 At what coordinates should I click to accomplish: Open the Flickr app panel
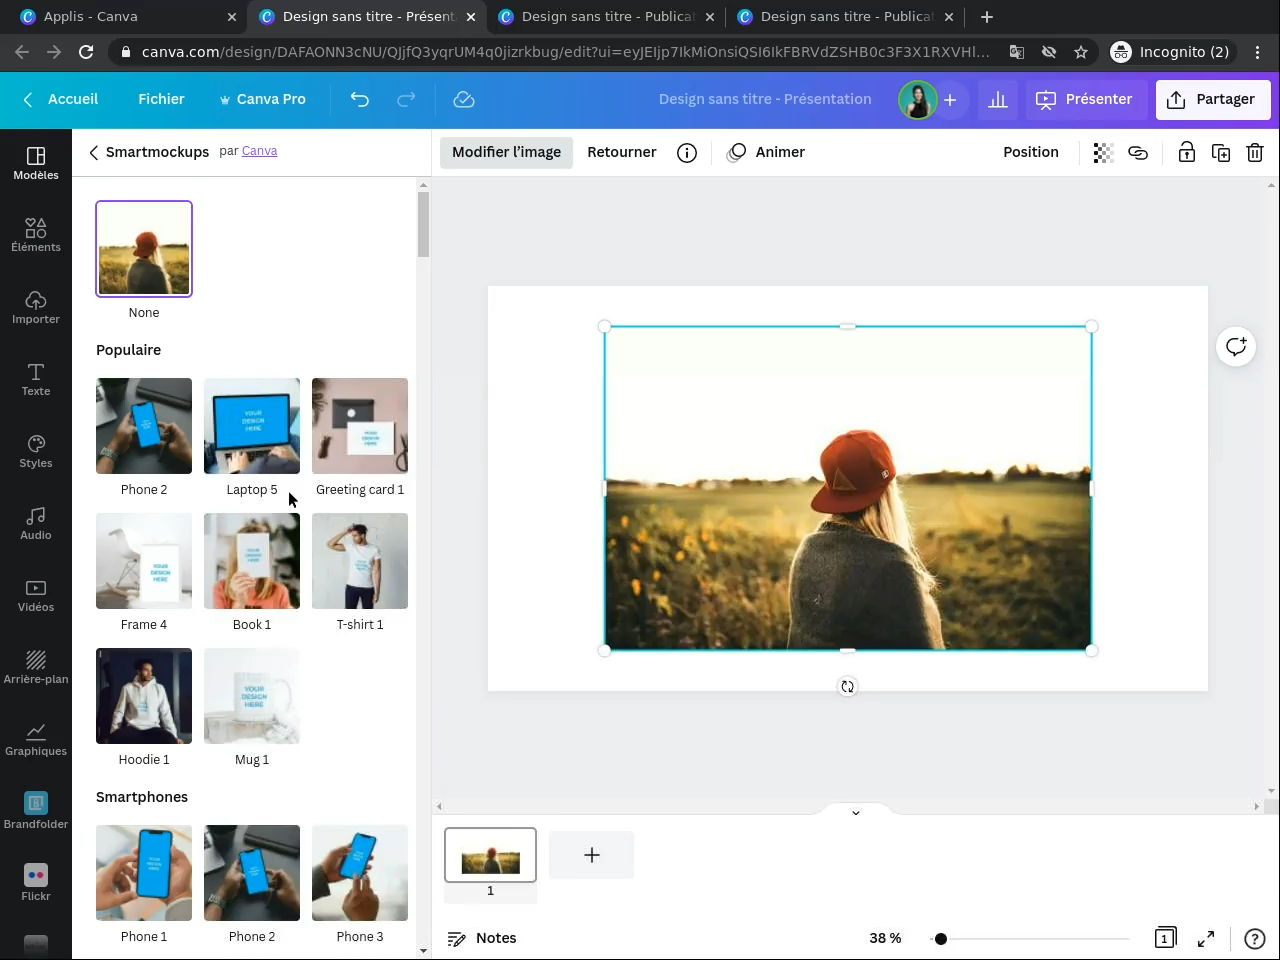pyautogui.click(x=36, y=883)
